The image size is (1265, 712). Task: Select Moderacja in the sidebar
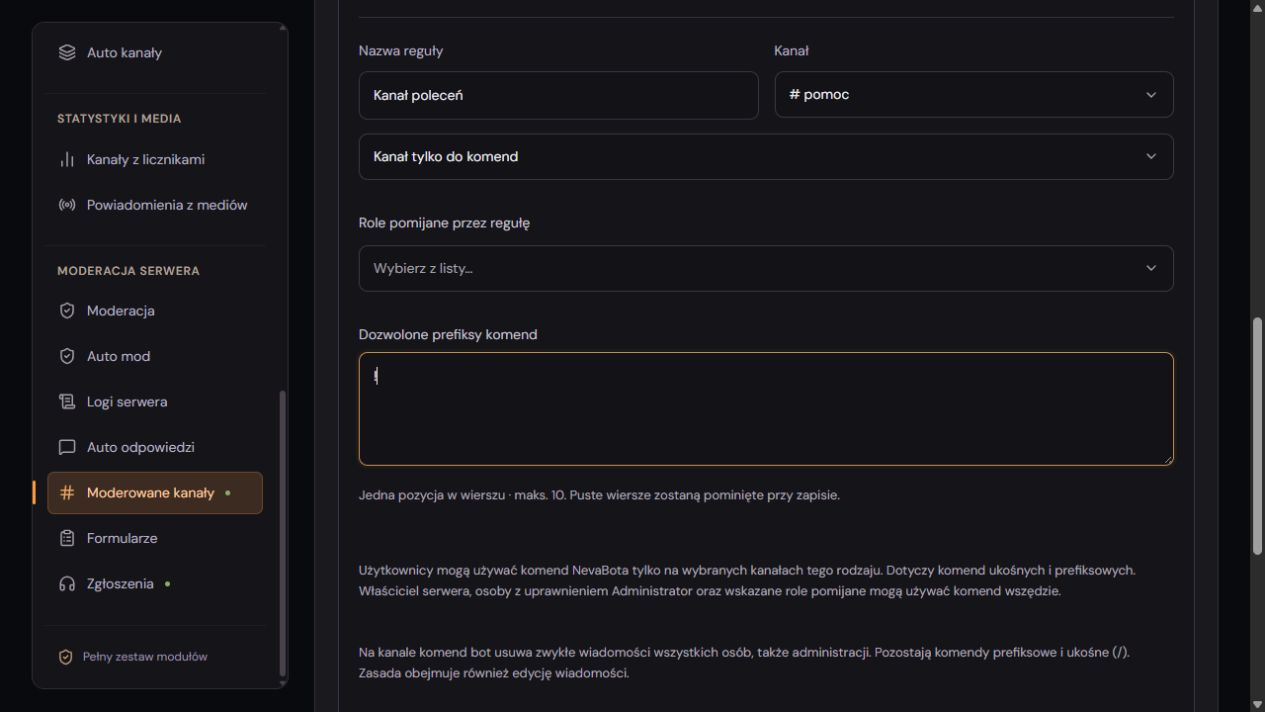coord(155,311)
